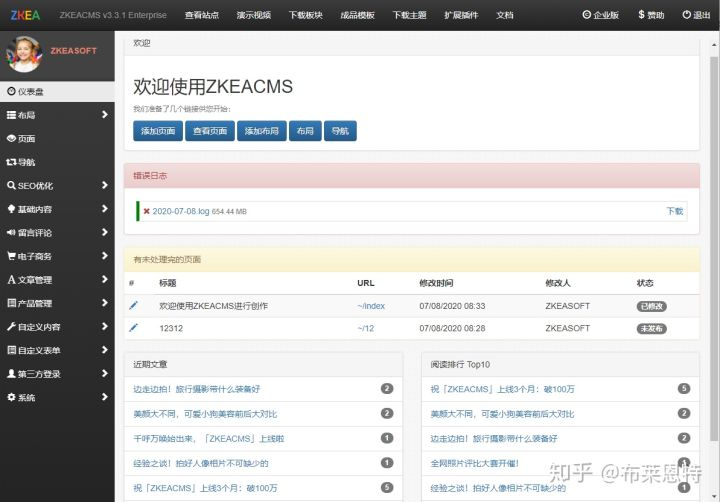The image size is (720, 502).
Task: Click the 自定义表单 form icon
Action: 11,350
